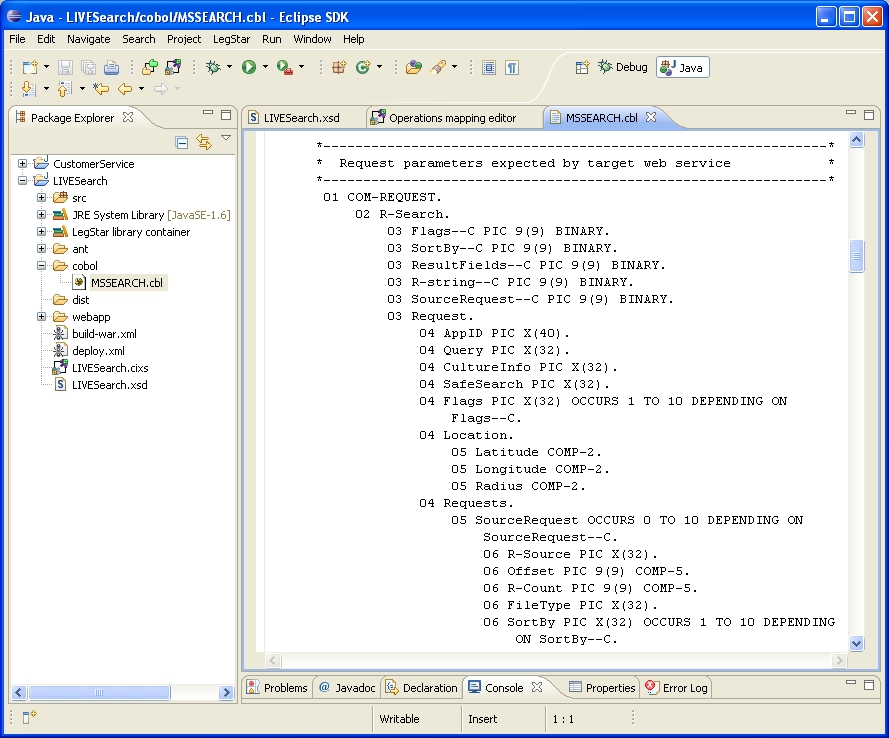Screen dimensions: 889x738
Task: Collapse the cobol folder
Action: coord(41,265)
